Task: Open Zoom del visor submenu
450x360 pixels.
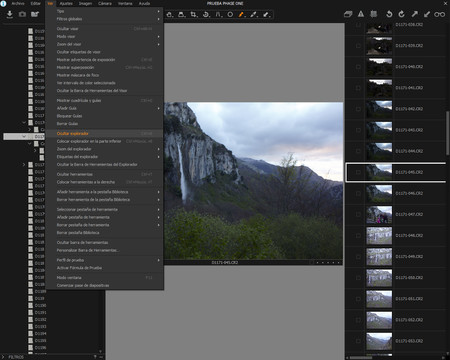Action: [105, 44]
